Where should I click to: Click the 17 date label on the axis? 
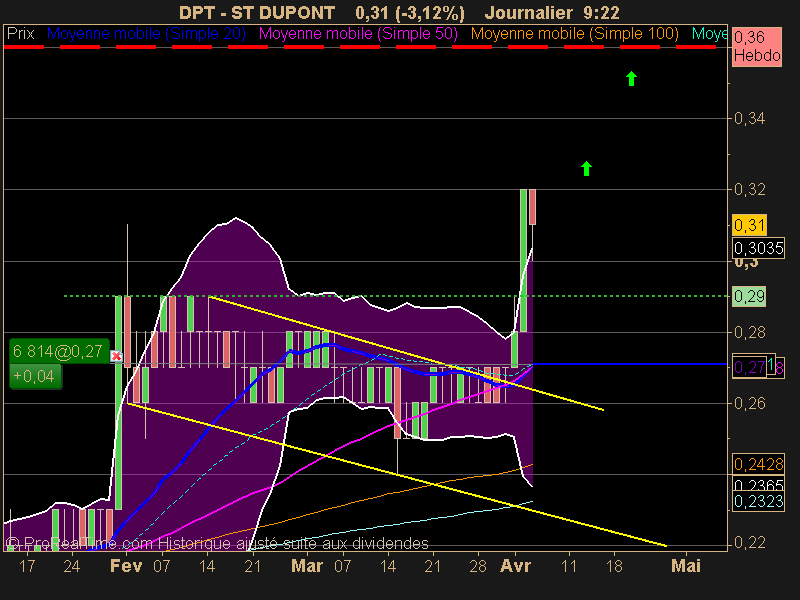coord(27,566)
